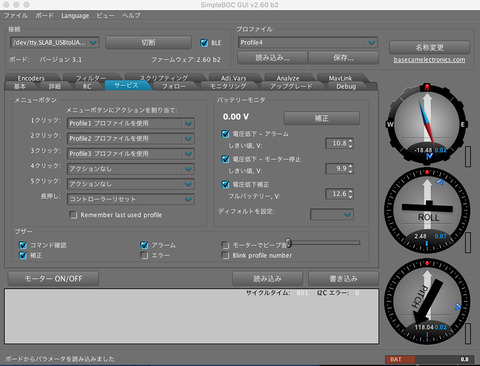The height and width of the screenshot is (366, 480).
Task: Toggle the BLE checkbox
Action: 204,43
